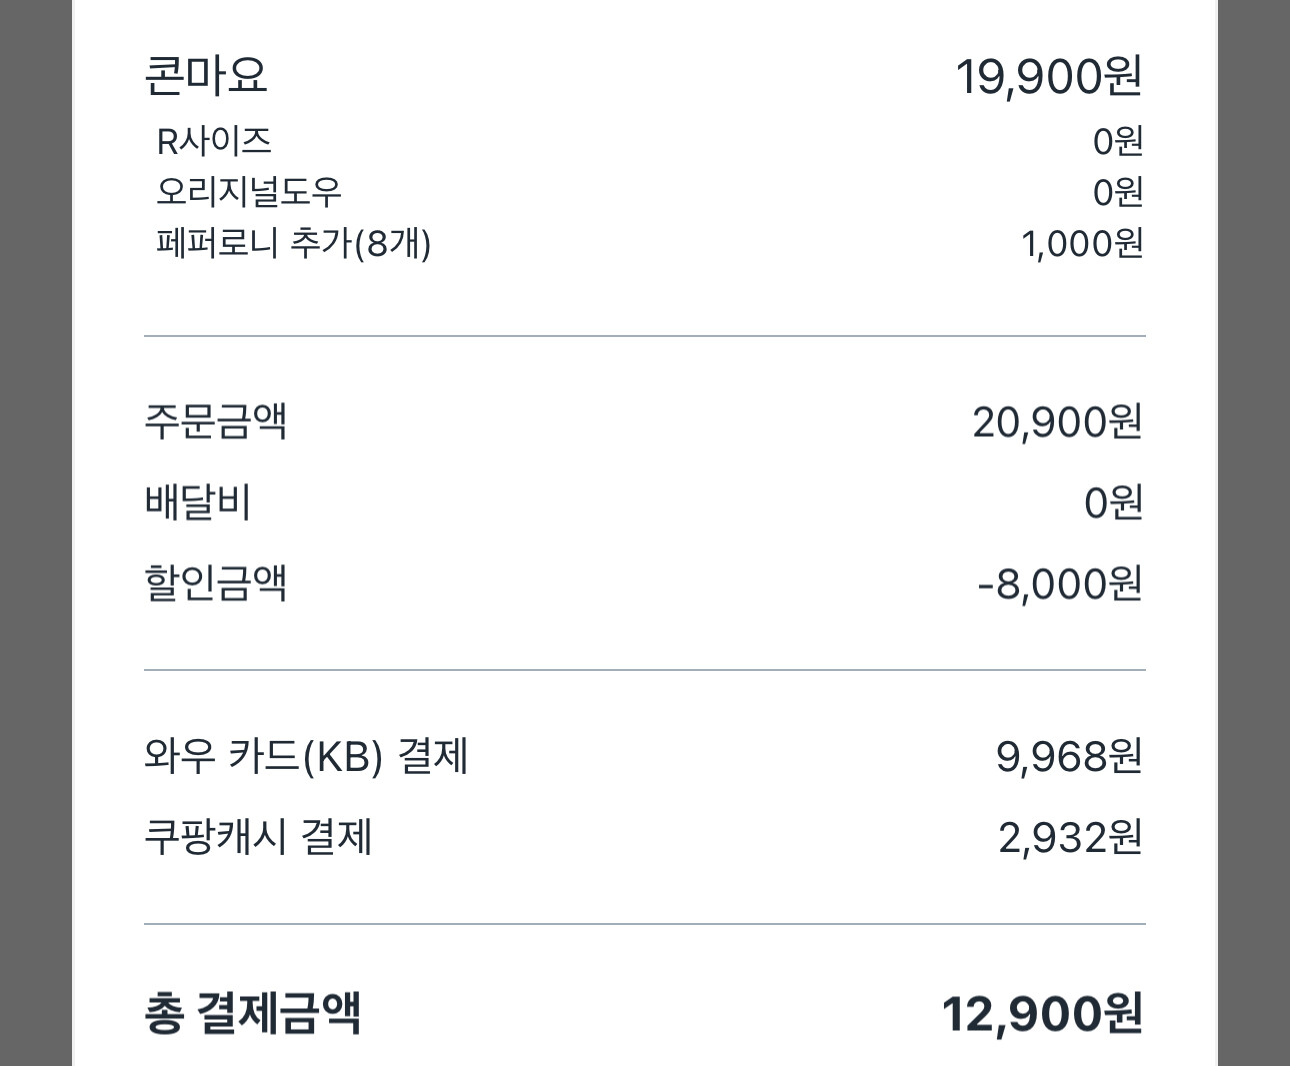This screenshot has height=1066, width=1290.
Task: Select the 1,000원 pepperoni add-on price
Action: pyautogui.click(x=1082, y=244)
